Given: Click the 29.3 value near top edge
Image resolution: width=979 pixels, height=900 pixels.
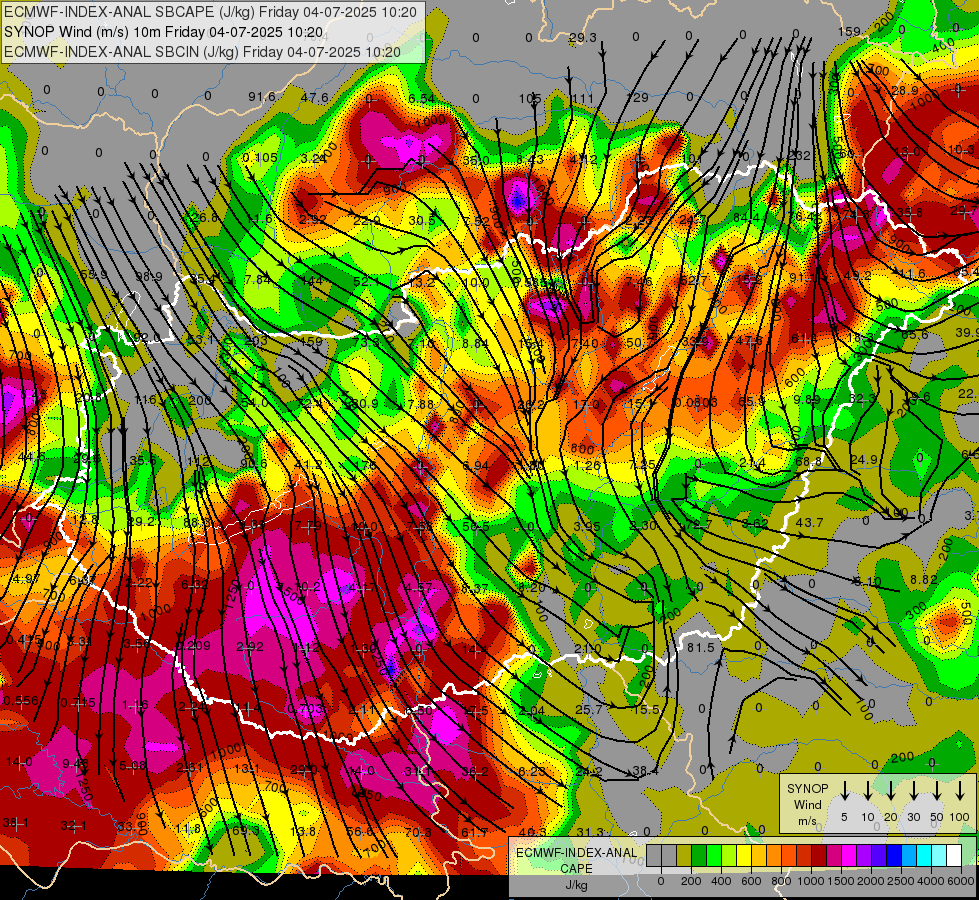Looking at the screenshot, I should pos(583,38).
